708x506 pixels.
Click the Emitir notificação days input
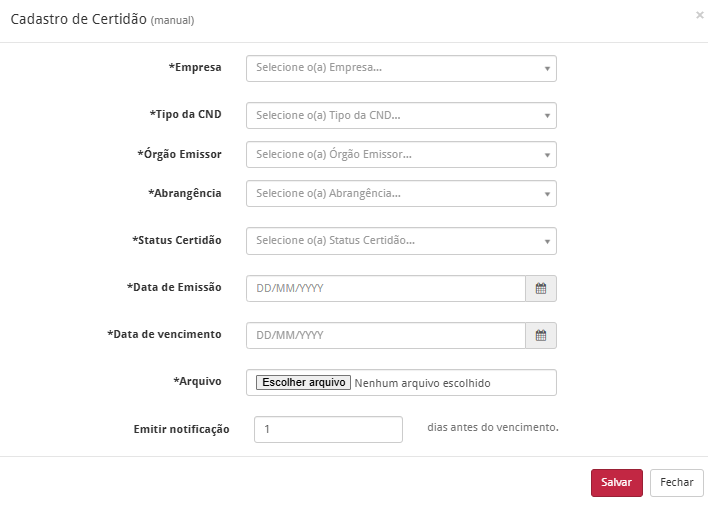click(x=328, y=429)
